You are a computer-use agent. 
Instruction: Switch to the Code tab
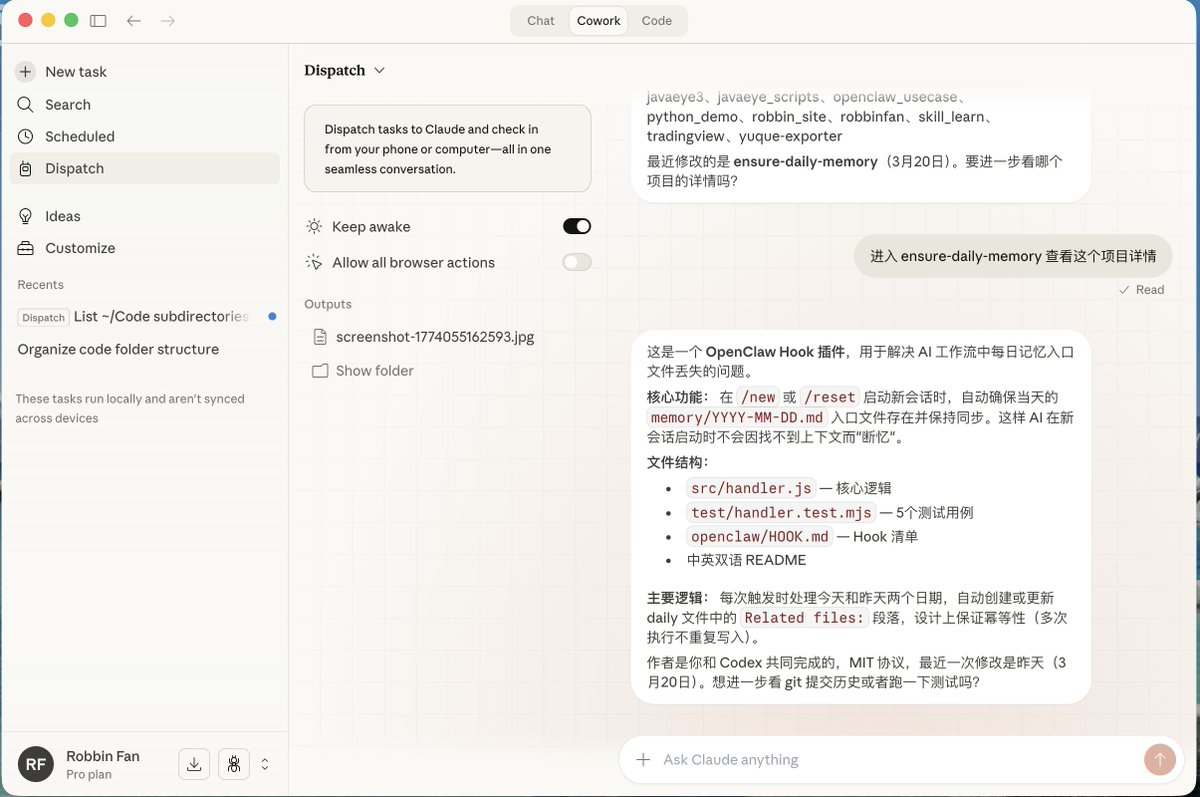pyautogui.click(x=656, y=20)
